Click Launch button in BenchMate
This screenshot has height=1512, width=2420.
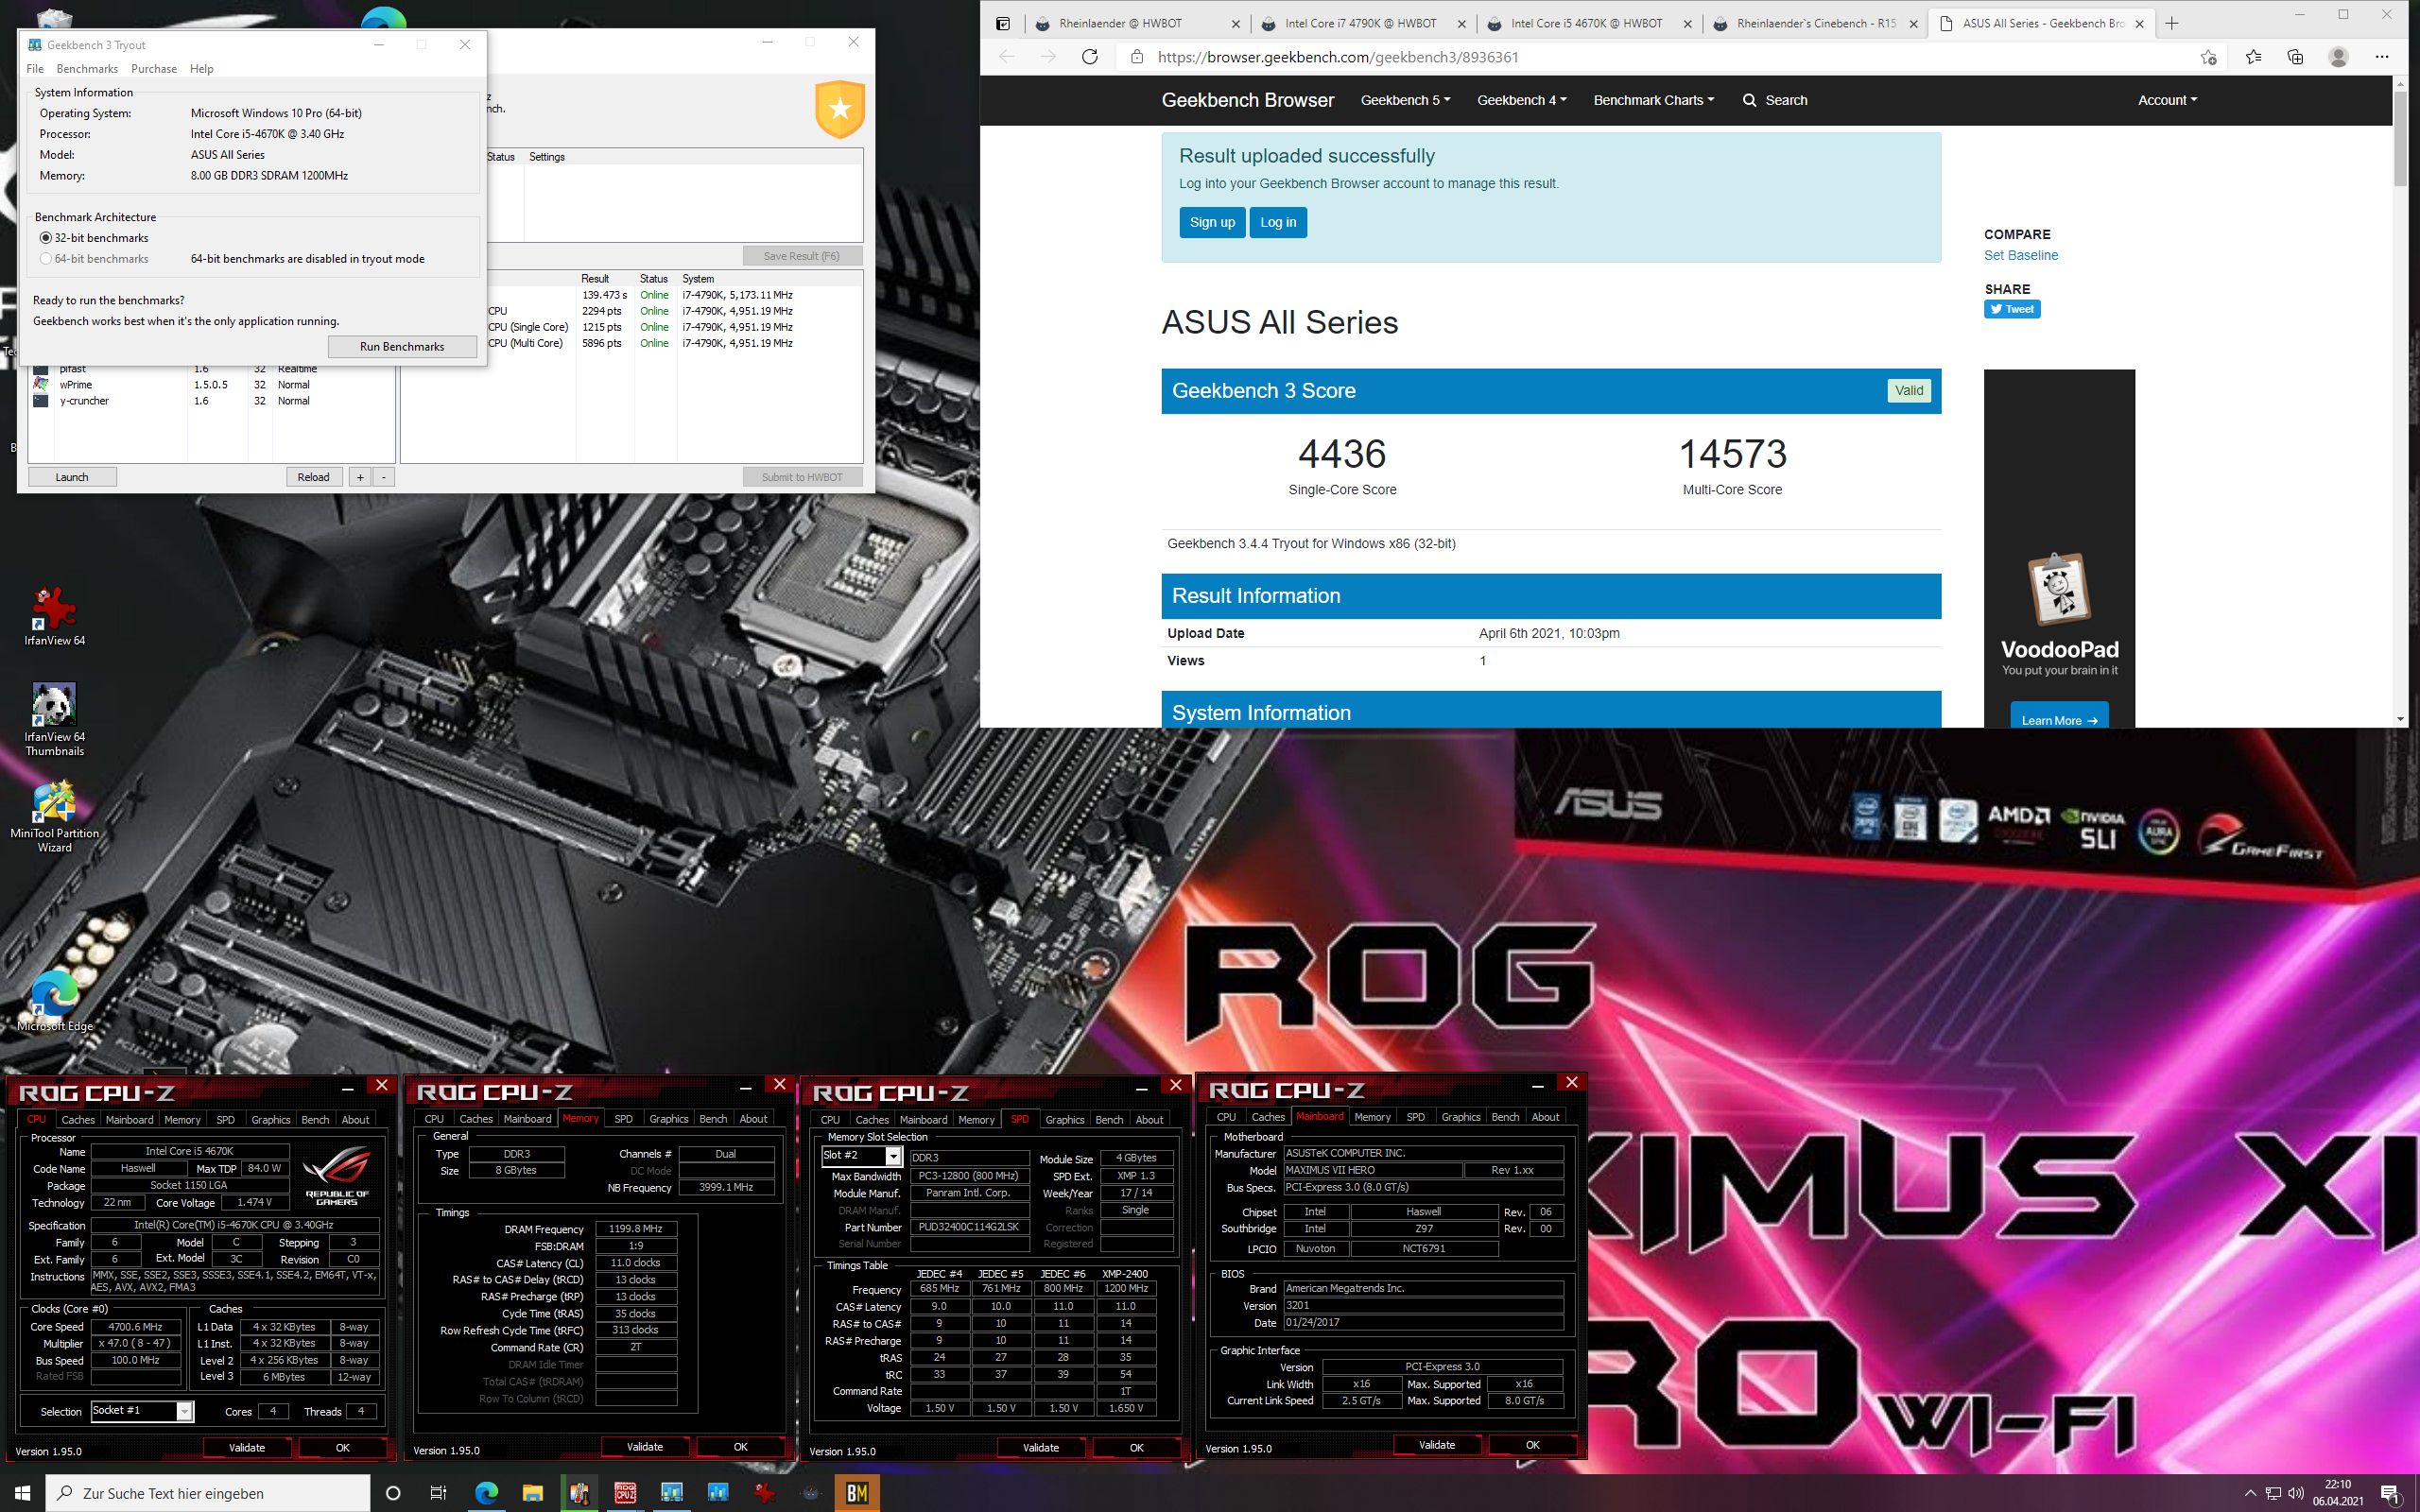tap(72, 477)
